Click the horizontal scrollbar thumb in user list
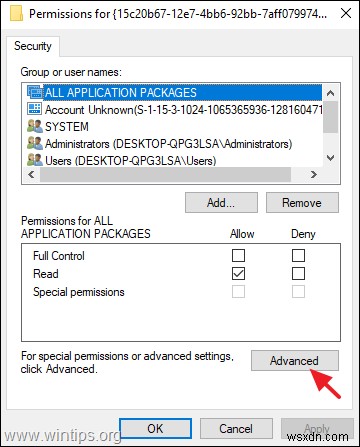360x447 pixels. (x=165, y=174)
